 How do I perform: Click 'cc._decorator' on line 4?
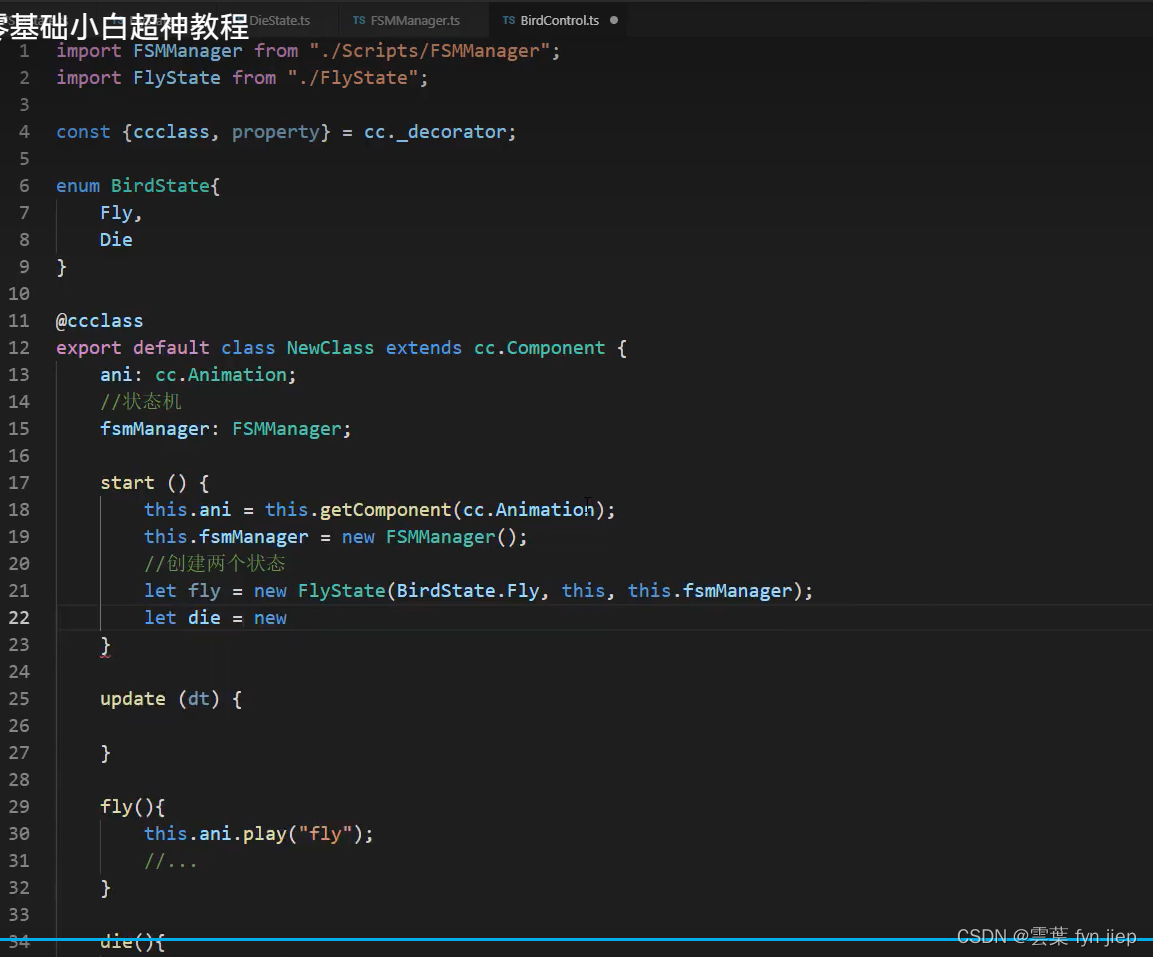[435, 132]
